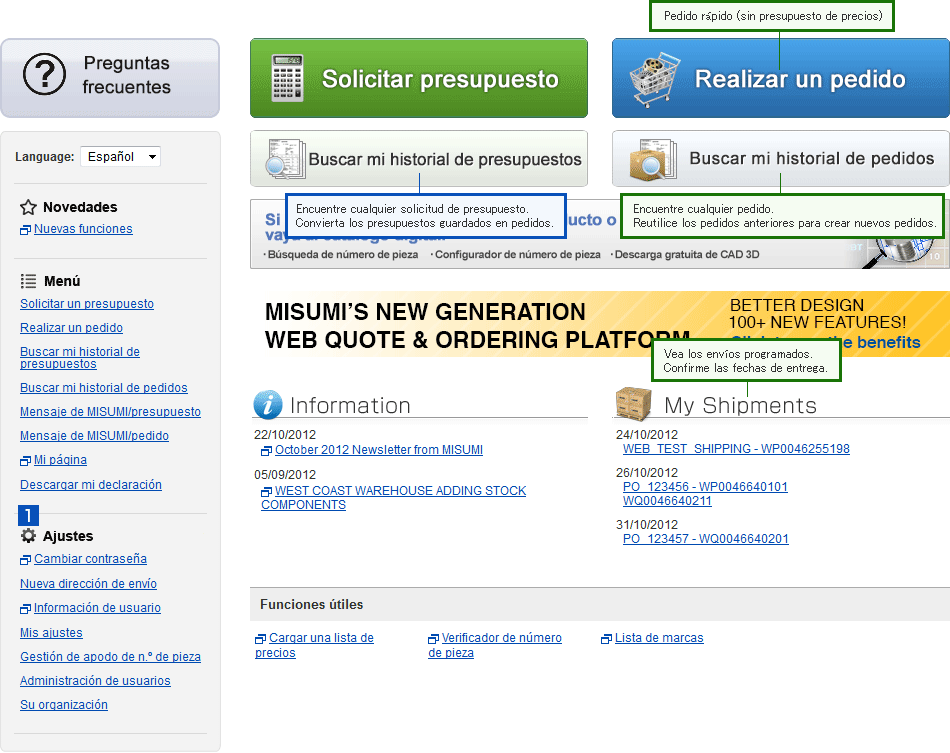The image size is (950, 753).
Task: Click the new-window icon beside Información de usuario
Action: (25, 609)
